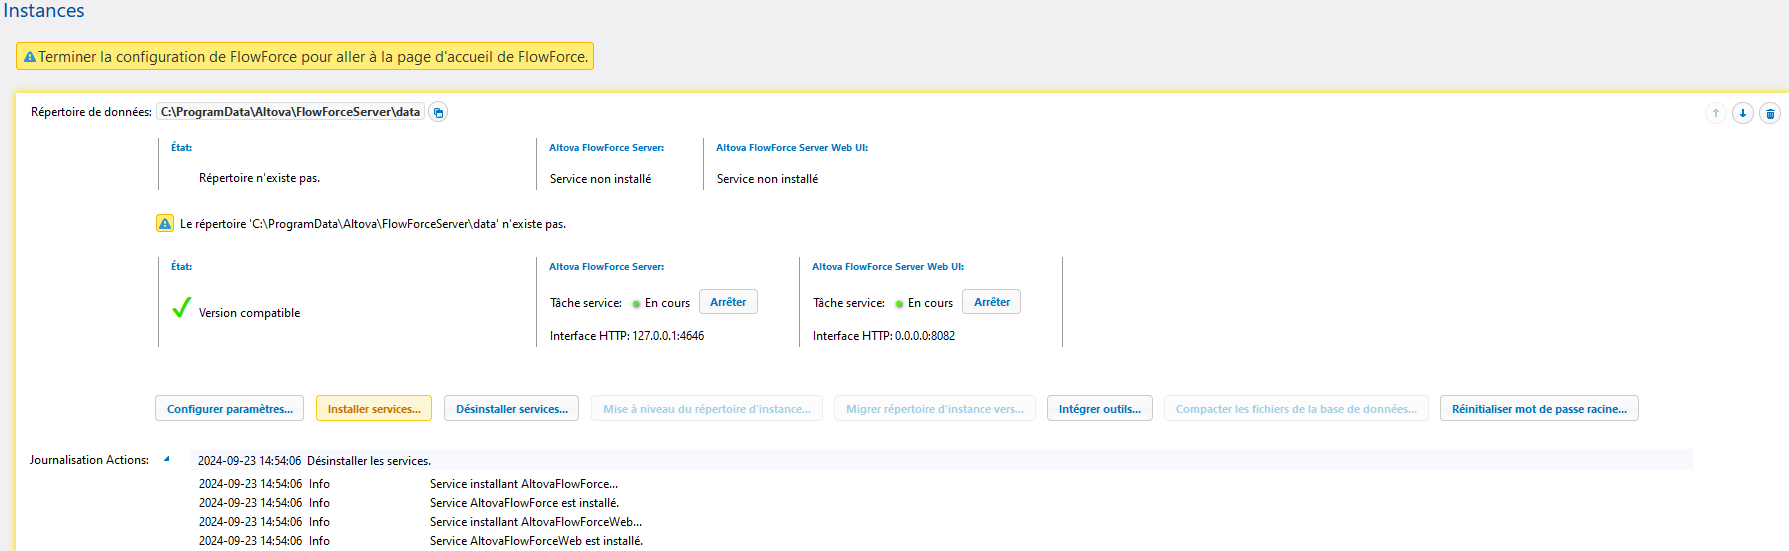This screenshot has width=1789, height=551.
Task: Click the Terminer la configuration de FlowForce banner
Action: tap(305, 57)
